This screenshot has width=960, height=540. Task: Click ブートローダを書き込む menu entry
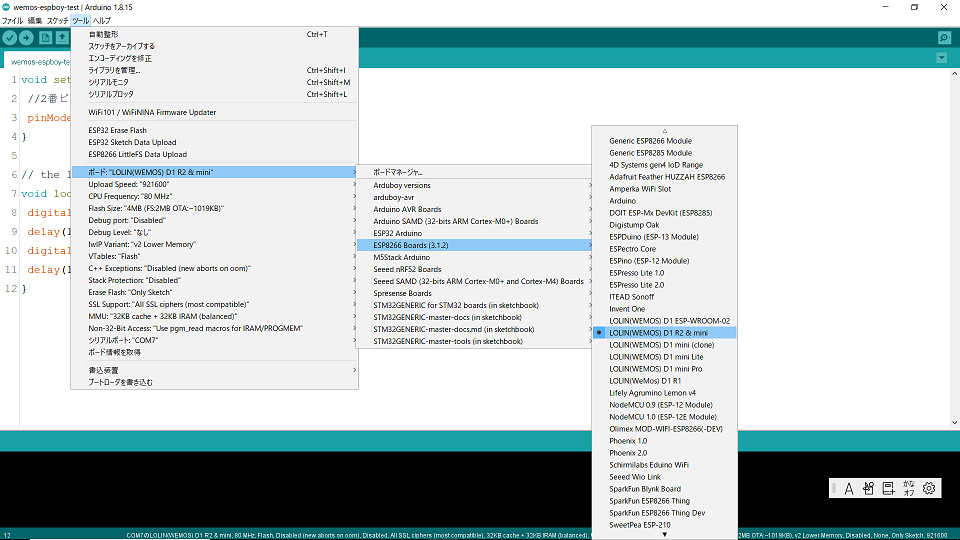coord(120,382)
